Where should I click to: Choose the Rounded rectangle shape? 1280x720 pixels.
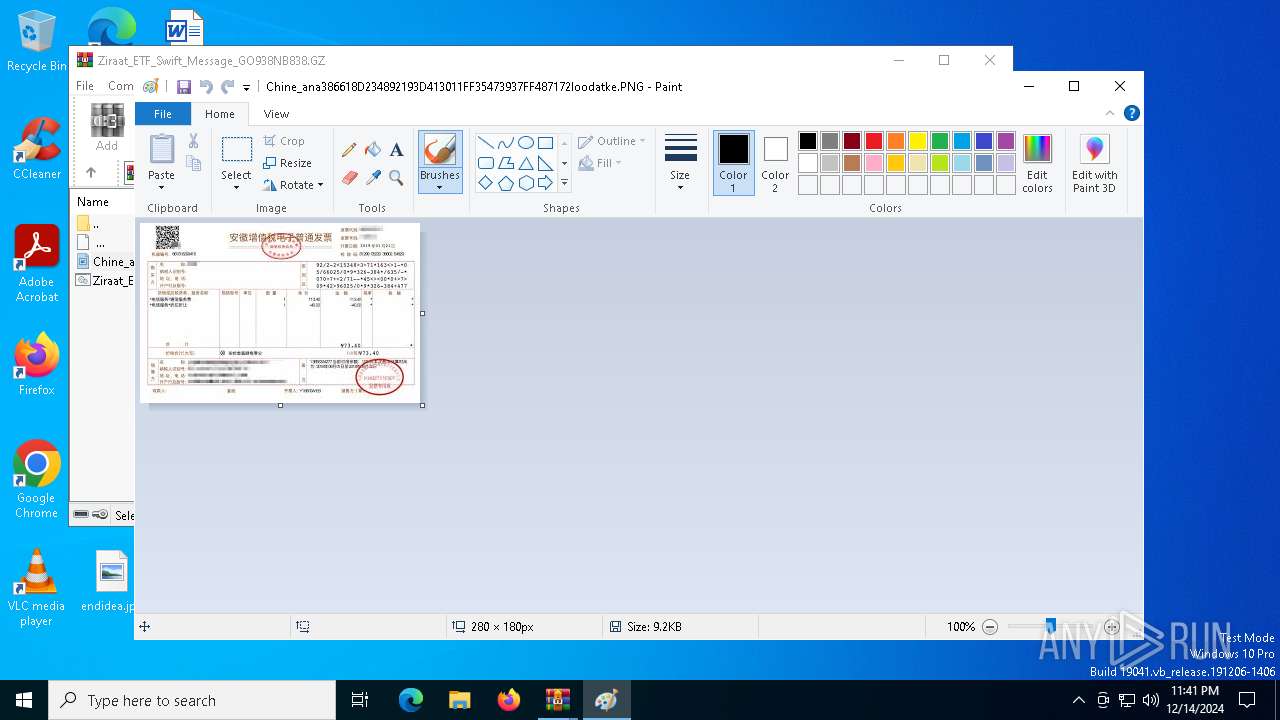[485, 163]
